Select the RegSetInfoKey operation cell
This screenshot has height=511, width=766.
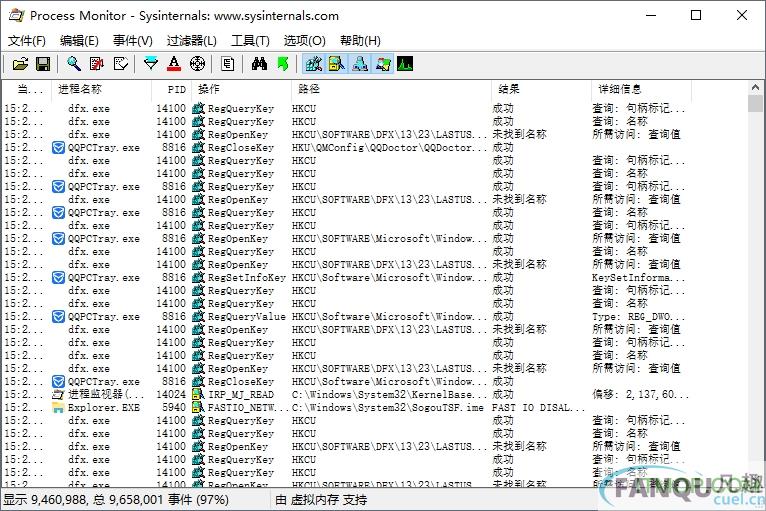pyautogui.click(x=247, y=277)
